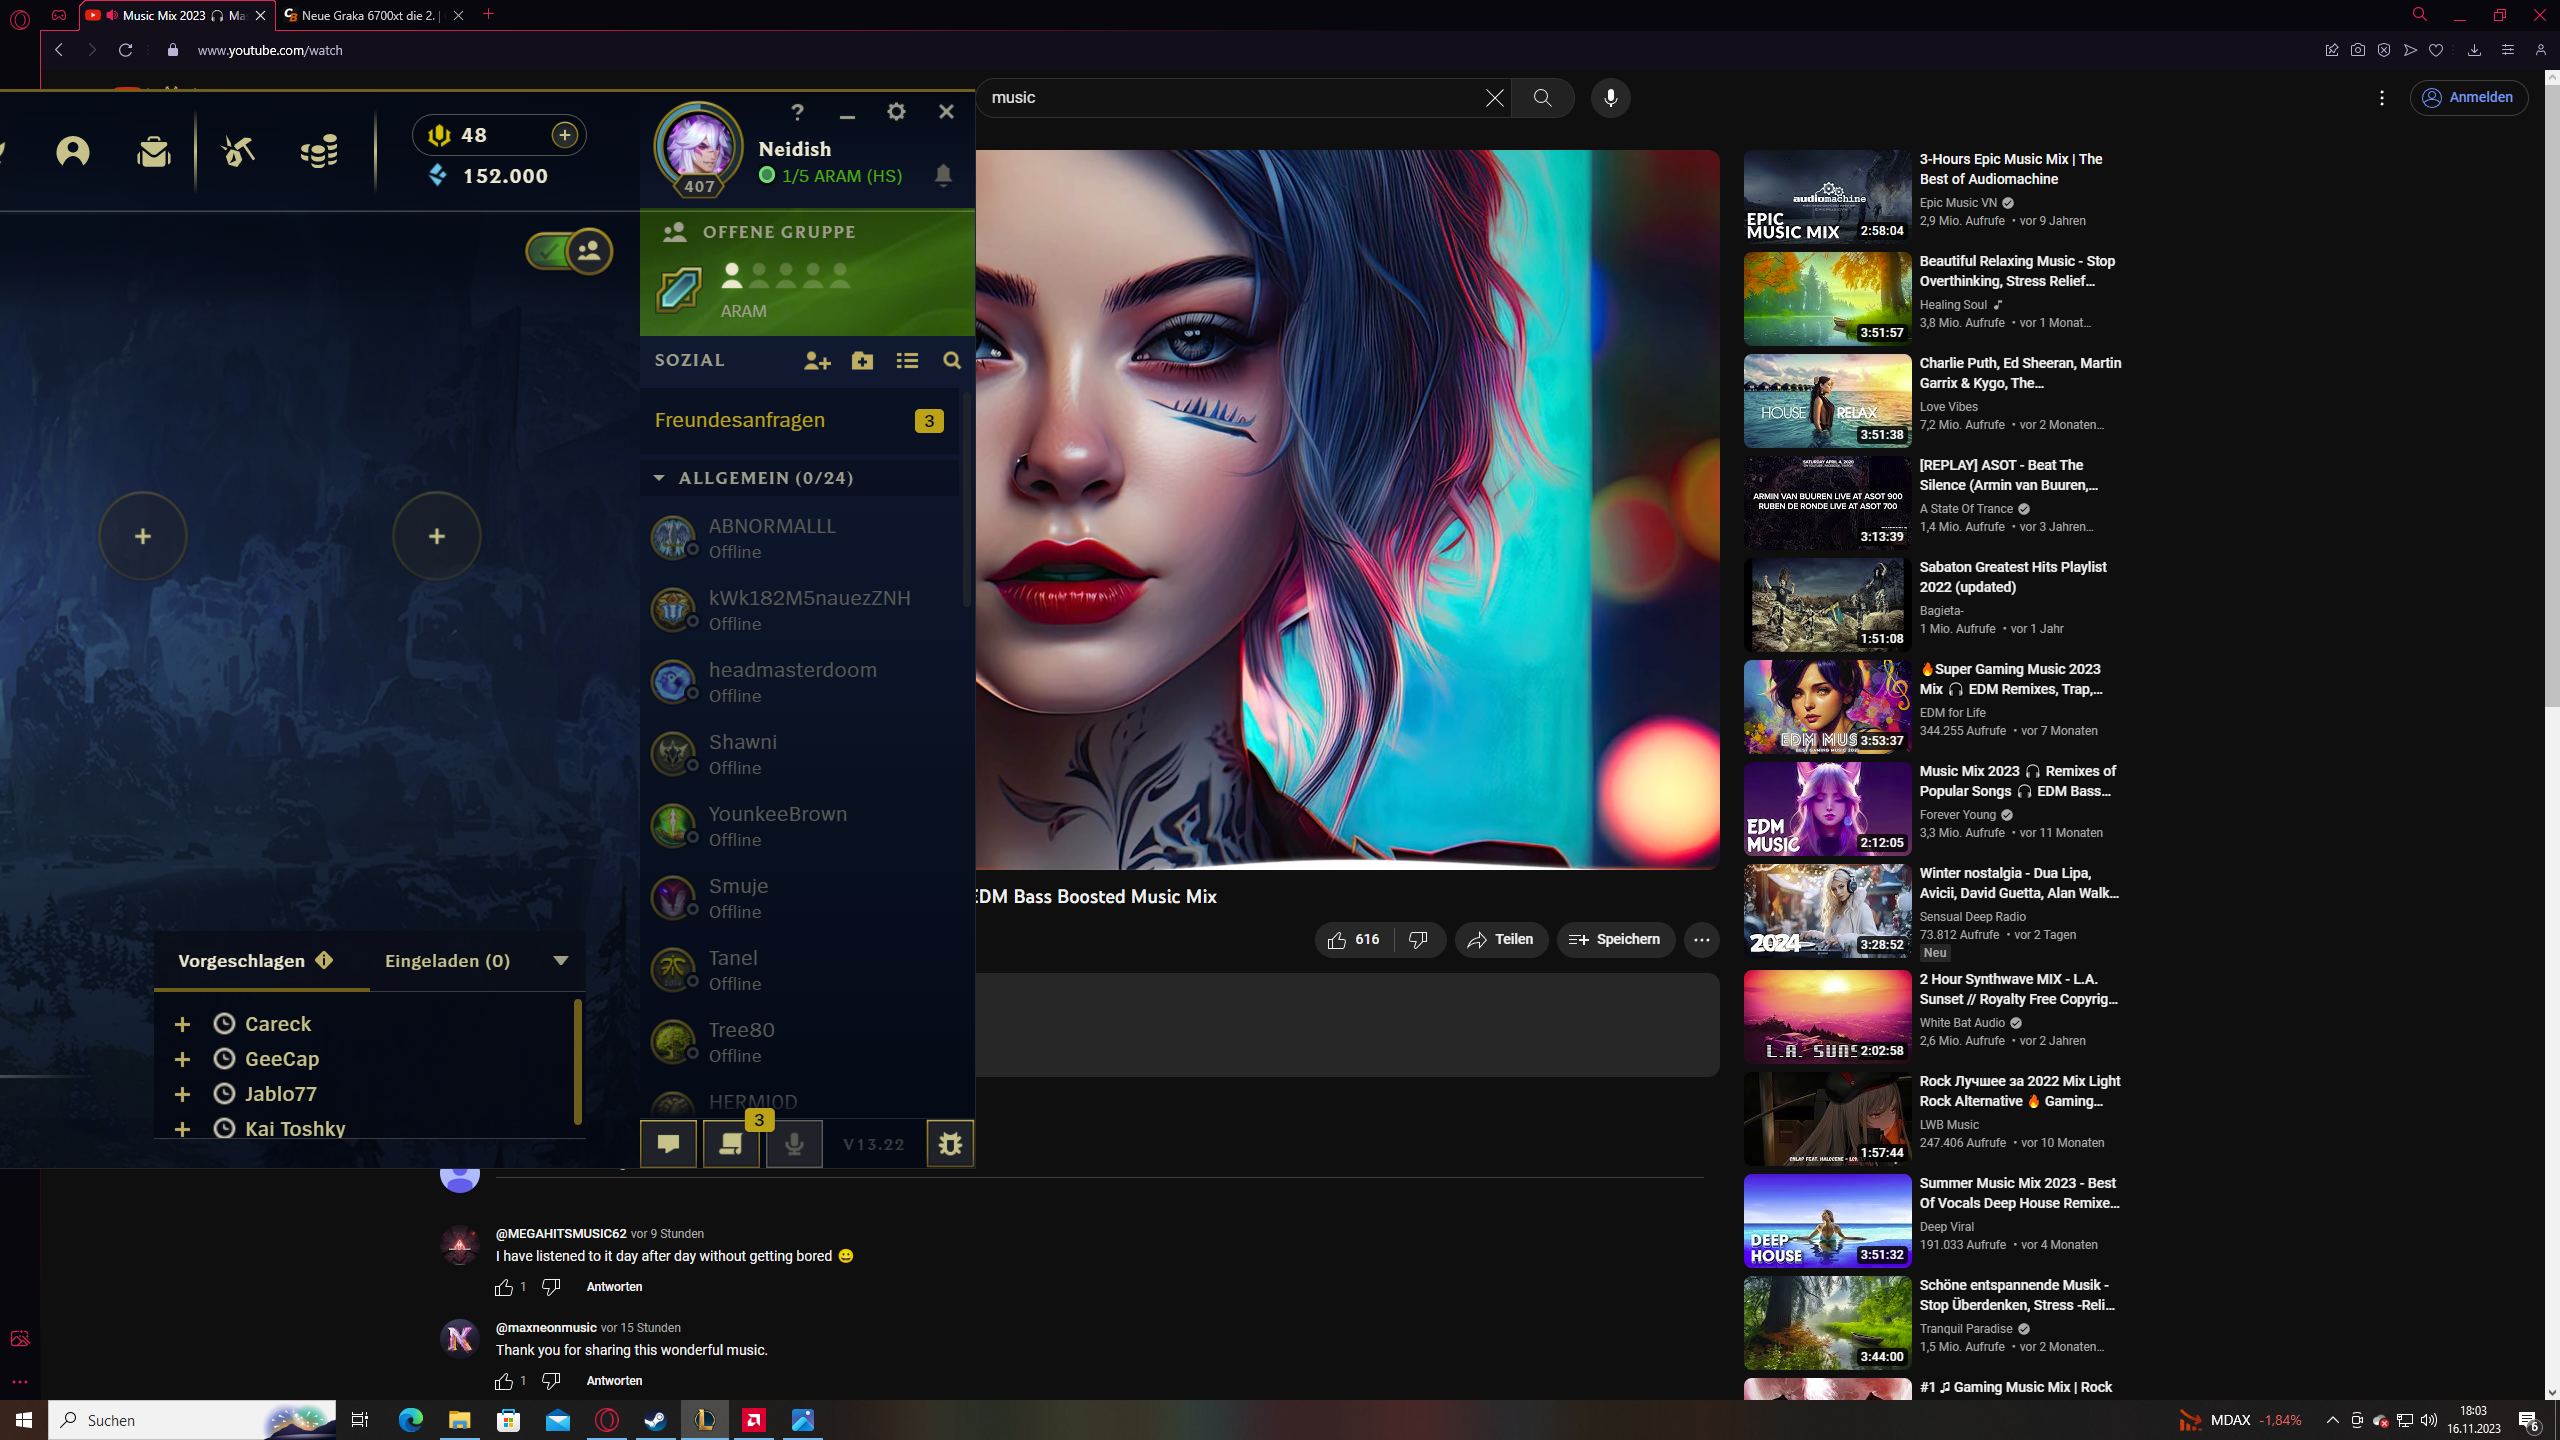This screenshot has height=1440, width=2560.
Task: Open the crafting hammer icon
Action: point(238,152)
